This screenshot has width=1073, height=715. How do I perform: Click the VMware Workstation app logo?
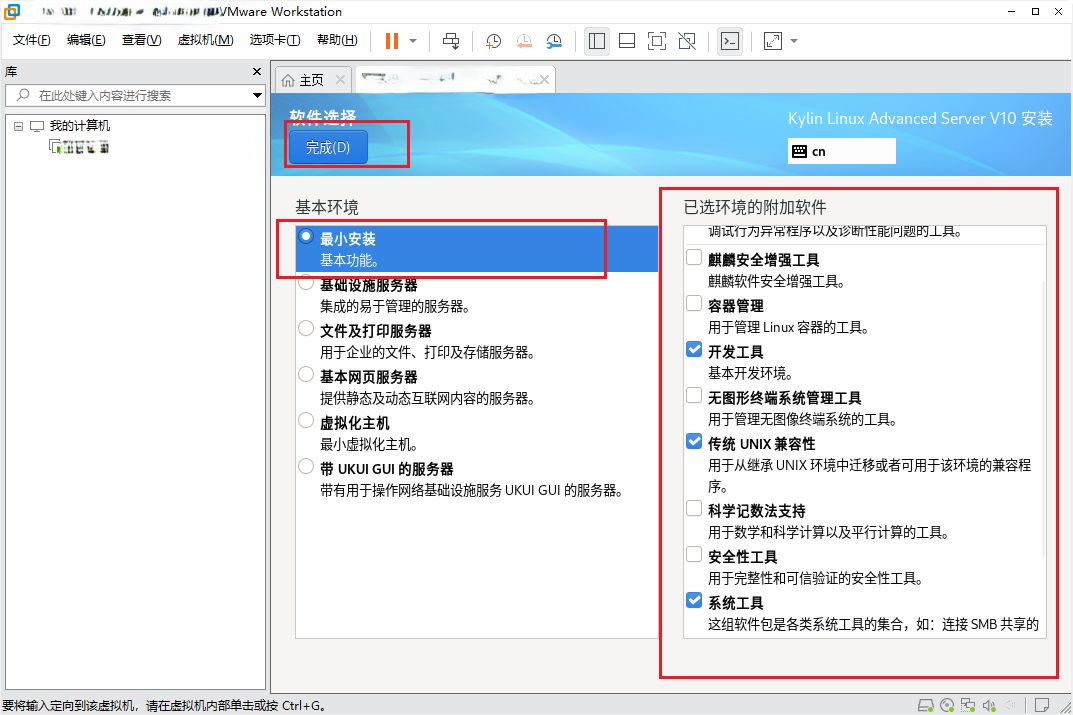coord(12,12)
